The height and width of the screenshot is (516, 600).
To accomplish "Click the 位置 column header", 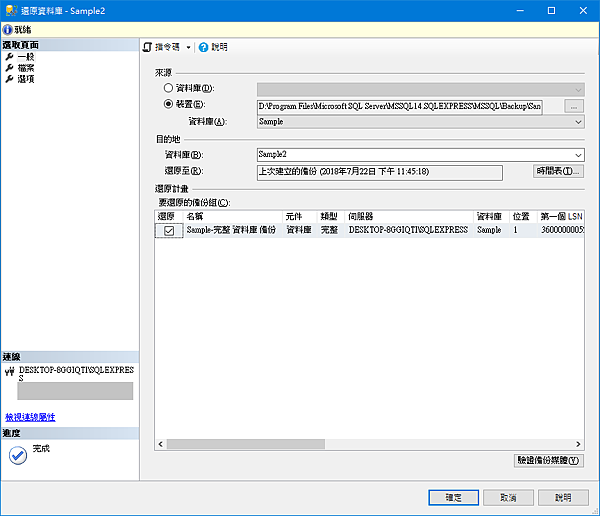I will pos(523,217).
